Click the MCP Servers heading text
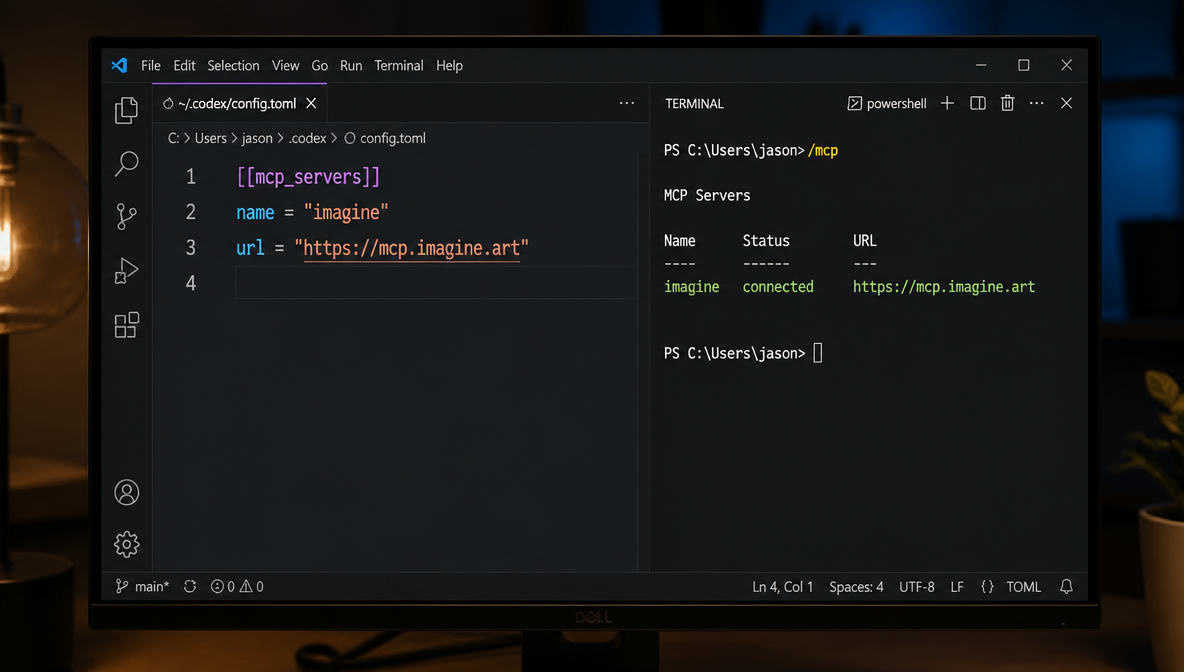The height and width of the screenshot is (672, 1184). click(707, 196)
